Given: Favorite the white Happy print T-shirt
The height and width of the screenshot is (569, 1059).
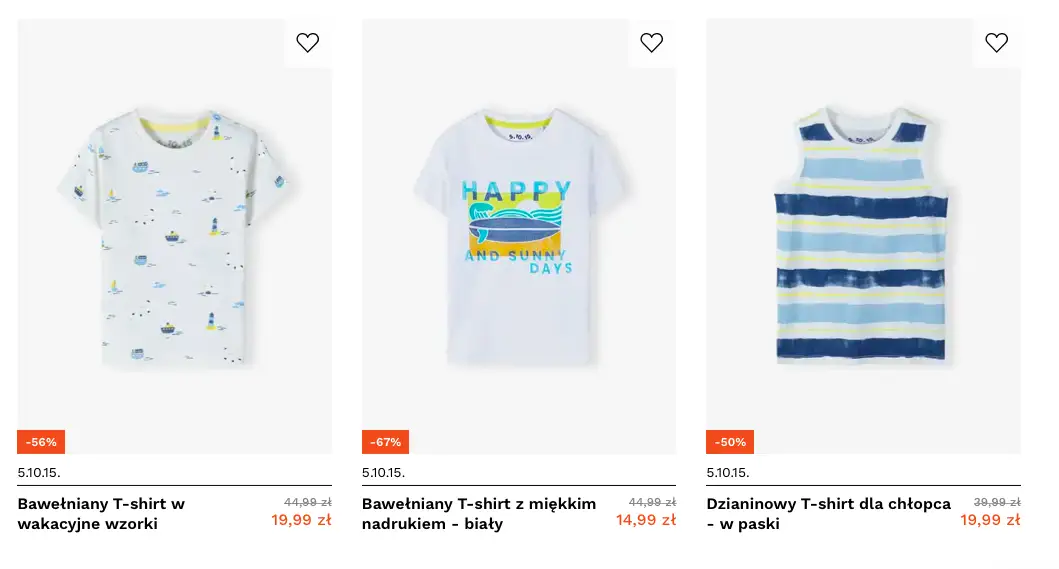Looking at the screenshot, I should point(652,43).
